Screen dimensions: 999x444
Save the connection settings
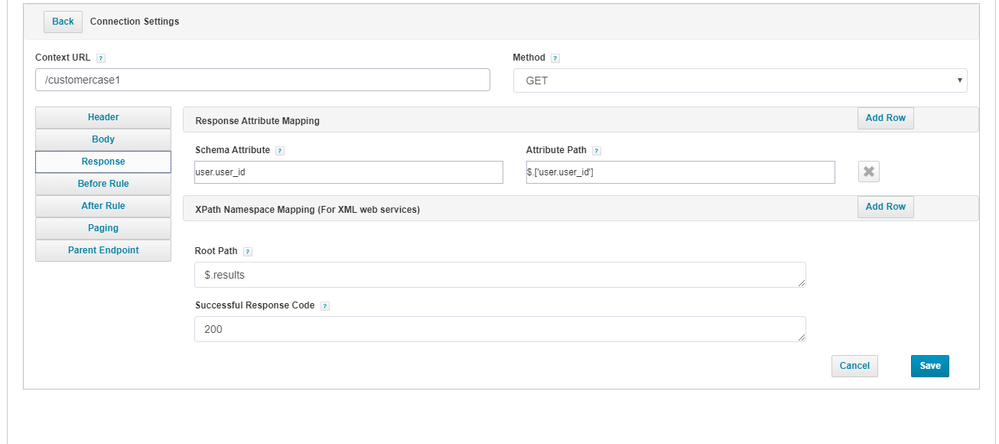point(929,366)
